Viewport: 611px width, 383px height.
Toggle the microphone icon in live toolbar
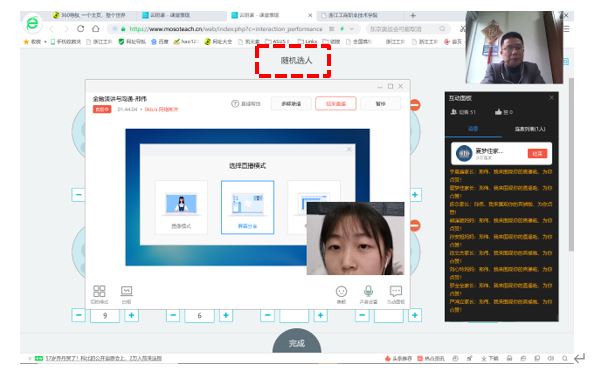[x=368, y=291]
